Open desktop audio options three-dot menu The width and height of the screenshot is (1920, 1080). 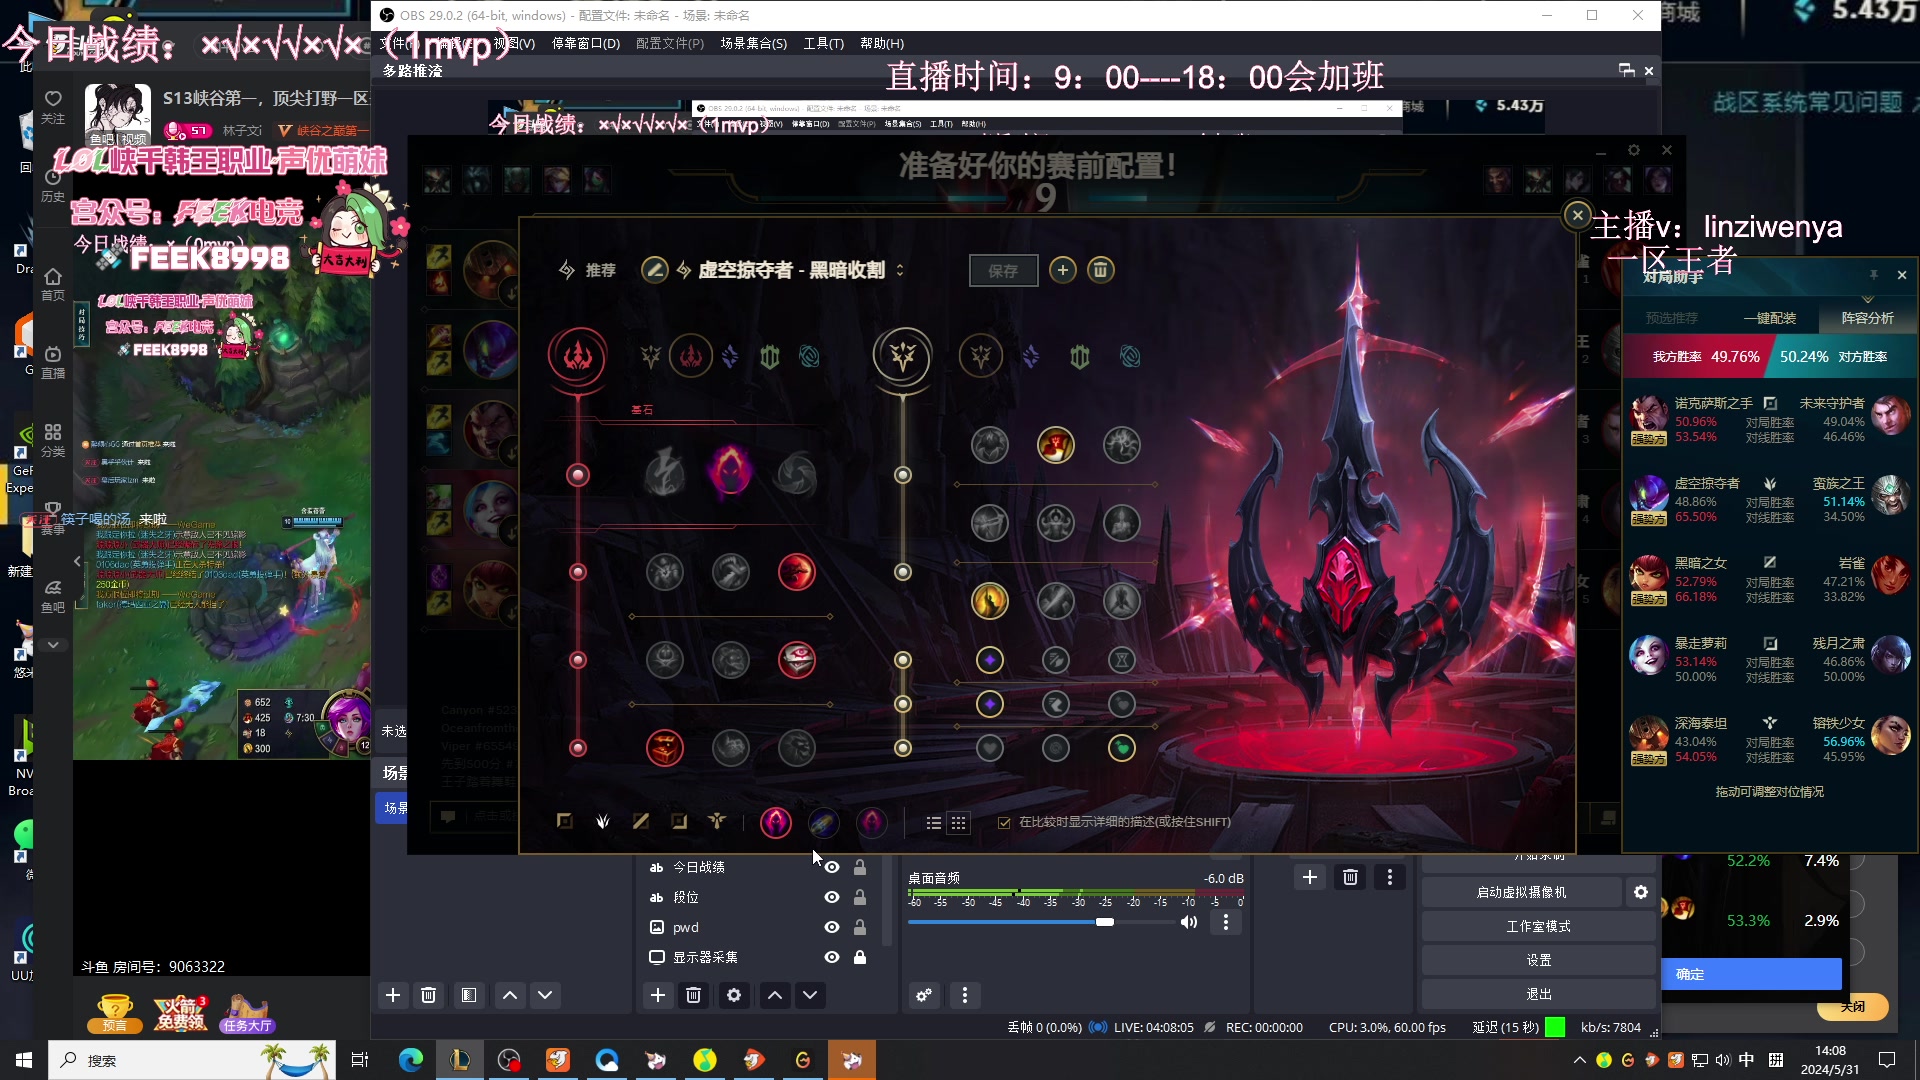pyautogui.click(x=1226, y=922)
